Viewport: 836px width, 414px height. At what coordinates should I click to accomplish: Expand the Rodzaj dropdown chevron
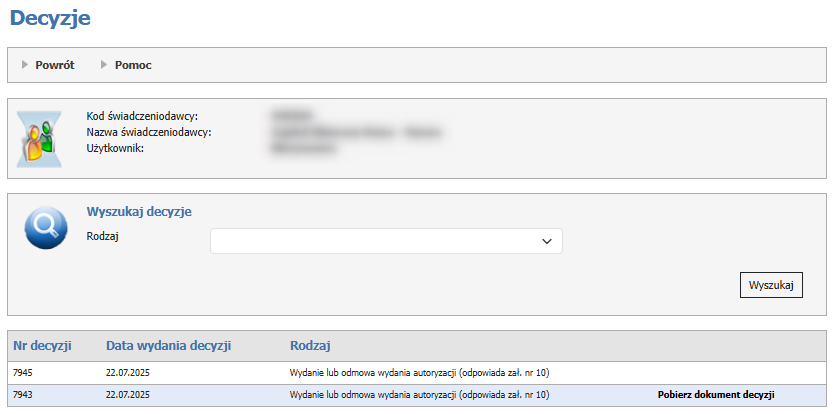point(546,241)
